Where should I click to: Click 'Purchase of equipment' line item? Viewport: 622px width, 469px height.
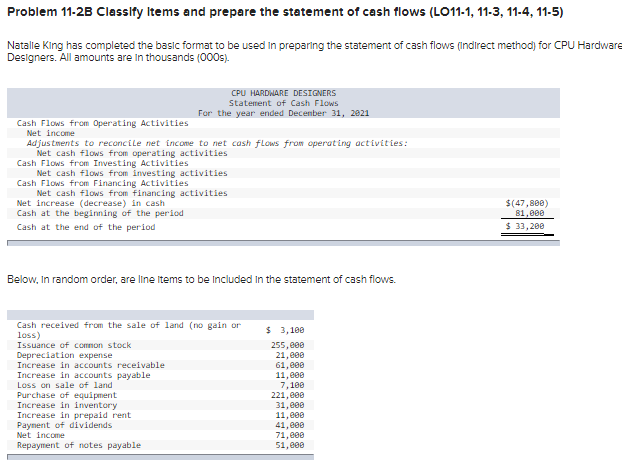(67, 395)
